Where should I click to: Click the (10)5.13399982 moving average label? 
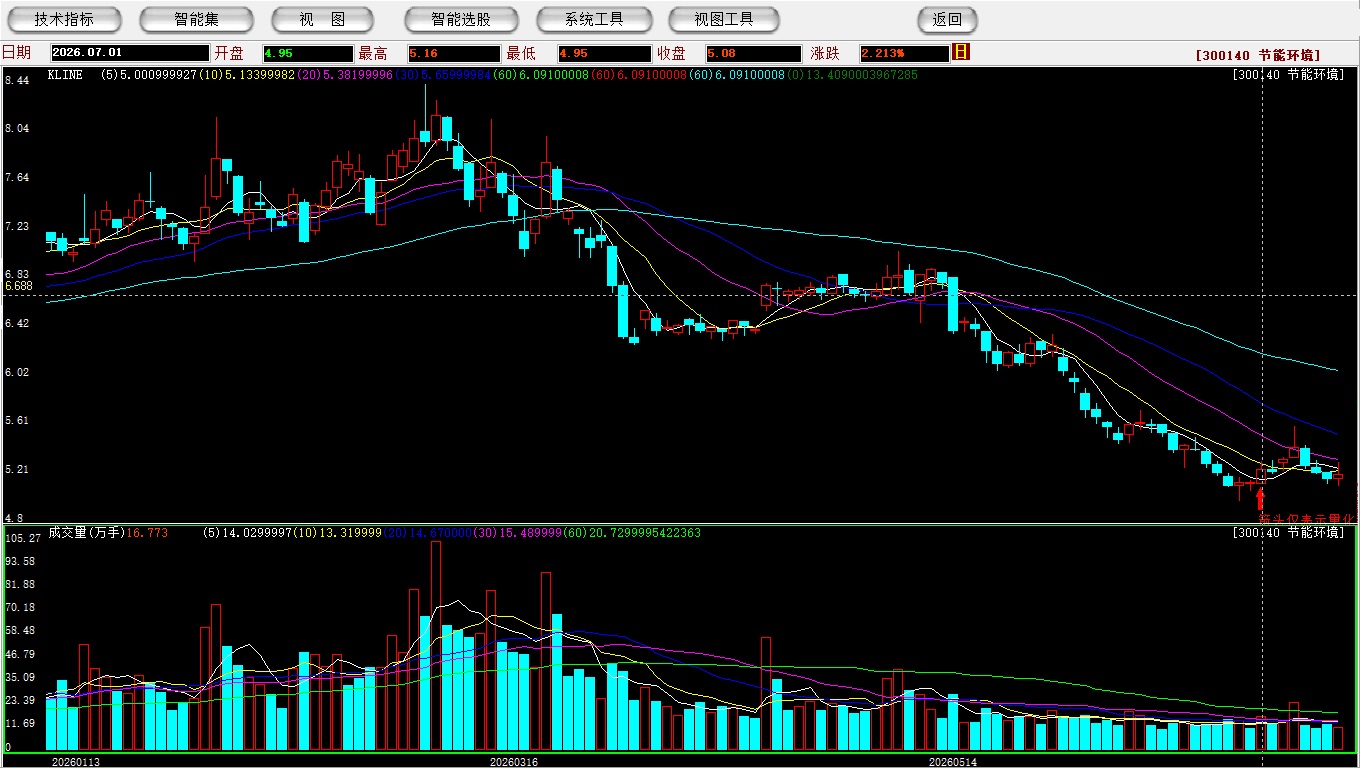246,75
